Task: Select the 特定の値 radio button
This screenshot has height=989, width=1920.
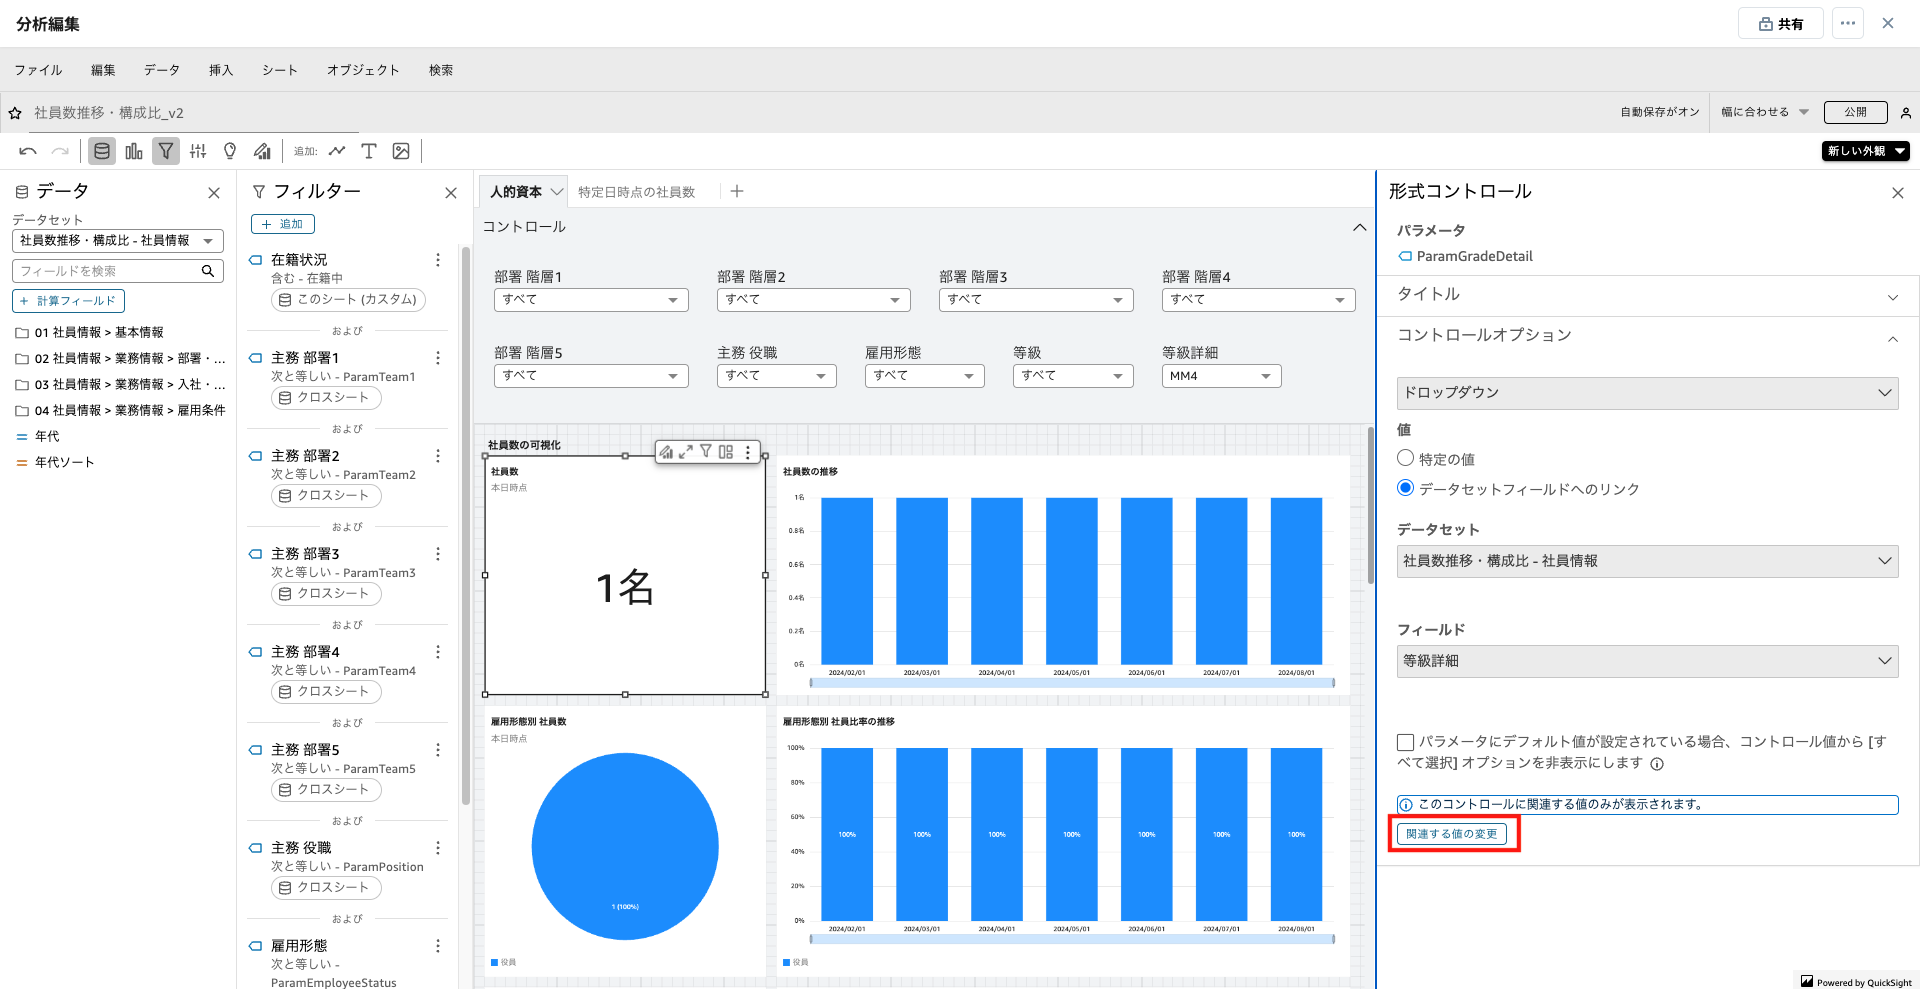Action: (1406, 458)
